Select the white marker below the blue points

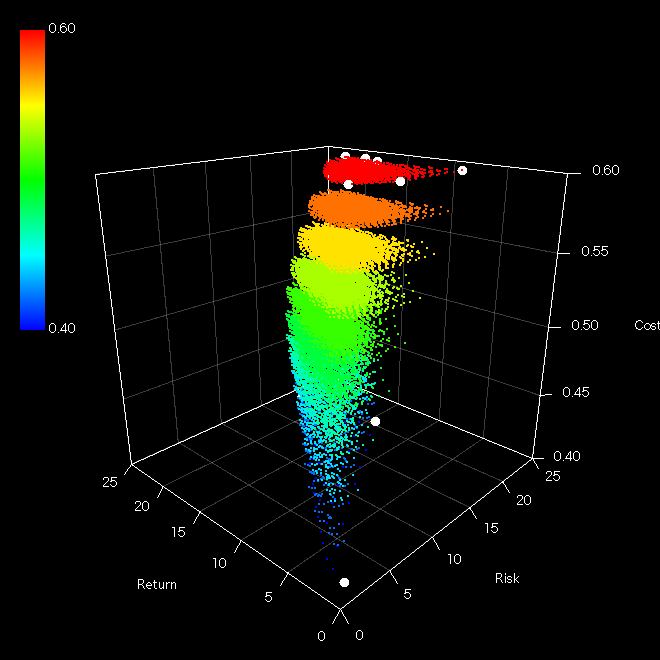coord(344,583)
